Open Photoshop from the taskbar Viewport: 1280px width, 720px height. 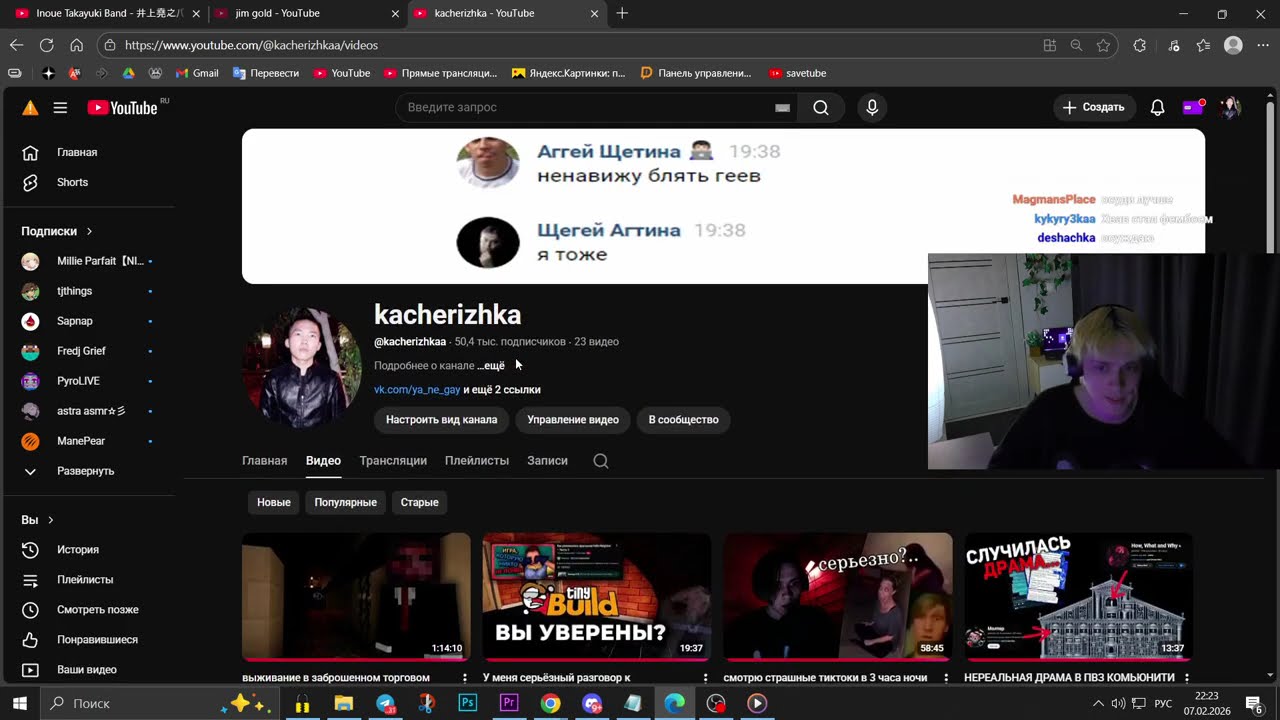pyautogui.click(x=467, y=703)
